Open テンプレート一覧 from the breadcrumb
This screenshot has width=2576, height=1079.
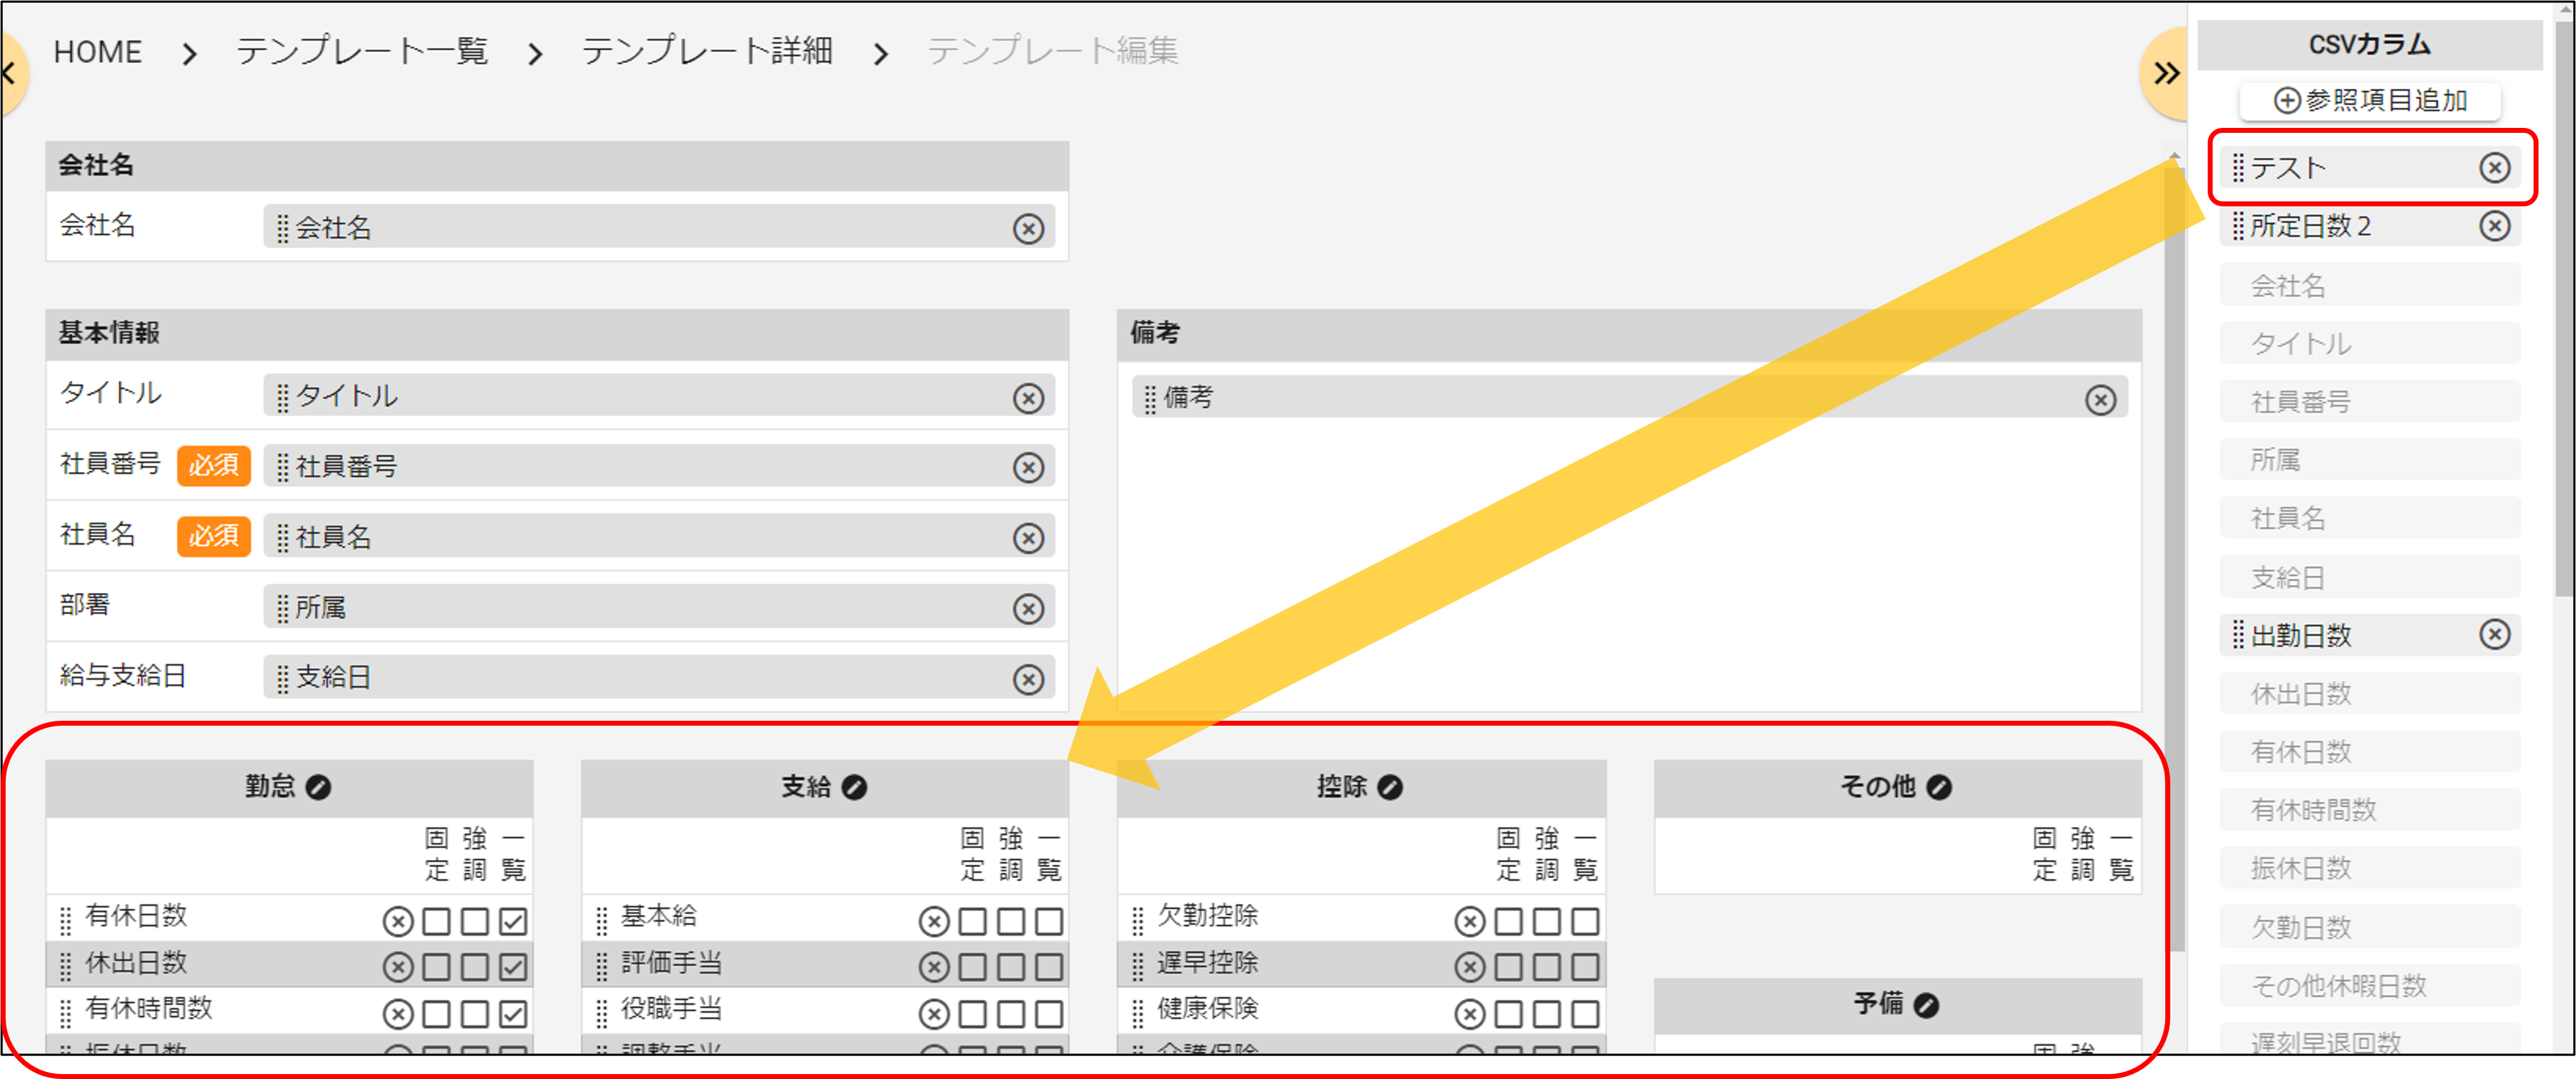(362, 51)
